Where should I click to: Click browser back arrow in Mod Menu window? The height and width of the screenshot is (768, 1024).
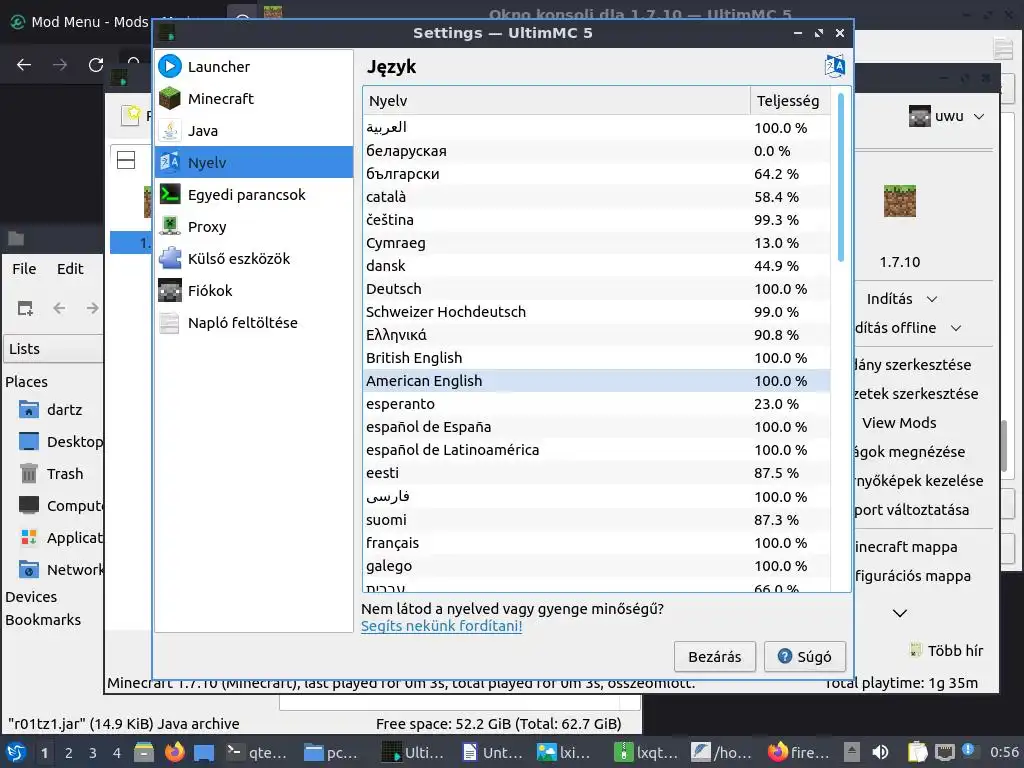tap(24, 65)
